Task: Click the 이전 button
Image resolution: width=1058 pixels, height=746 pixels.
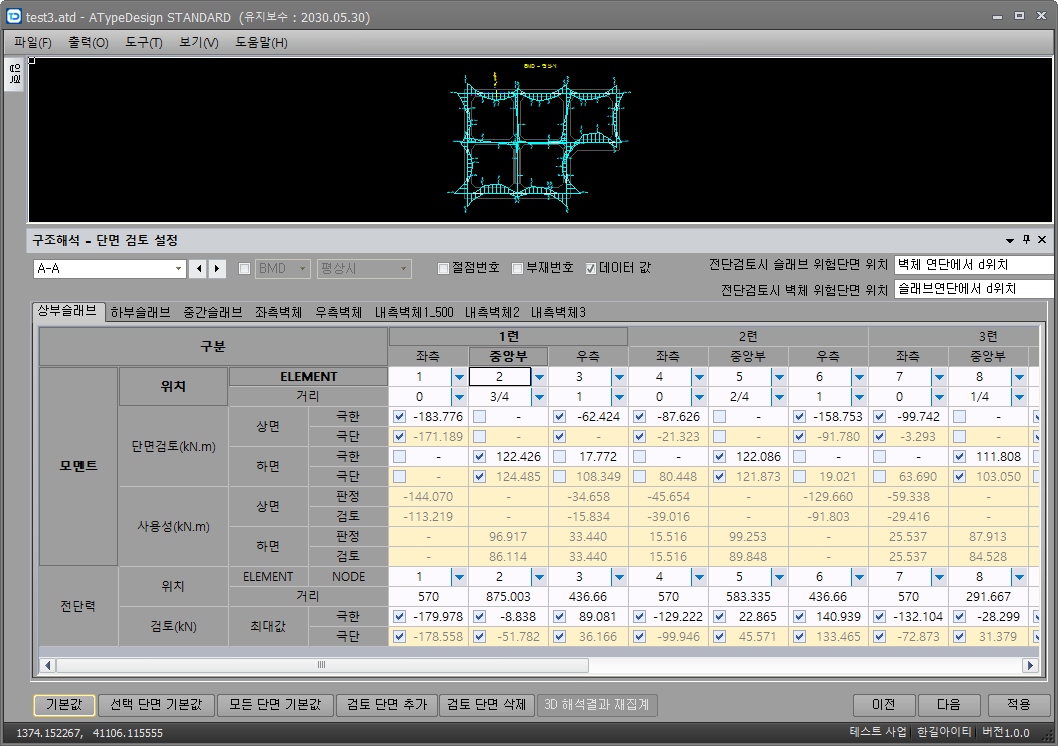Action: 884,705
